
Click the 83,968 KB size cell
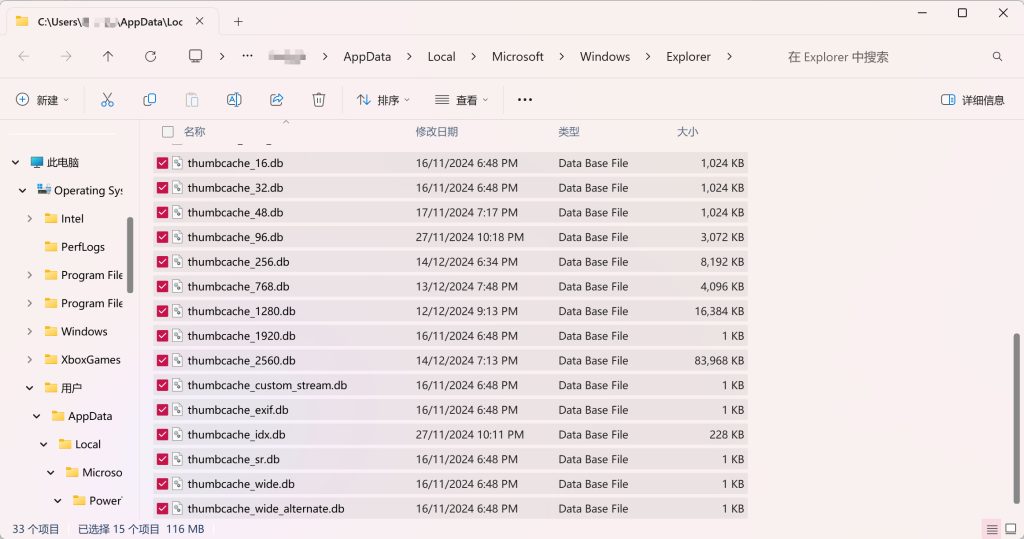click(719, 361)
